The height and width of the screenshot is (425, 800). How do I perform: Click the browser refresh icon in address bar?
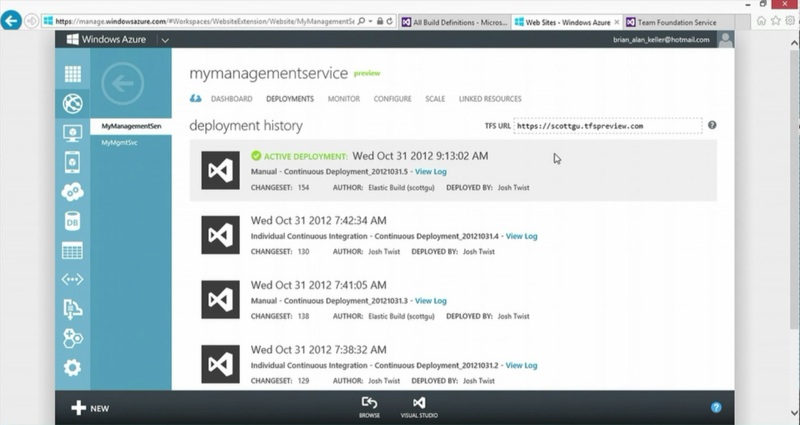pos(389,21)
